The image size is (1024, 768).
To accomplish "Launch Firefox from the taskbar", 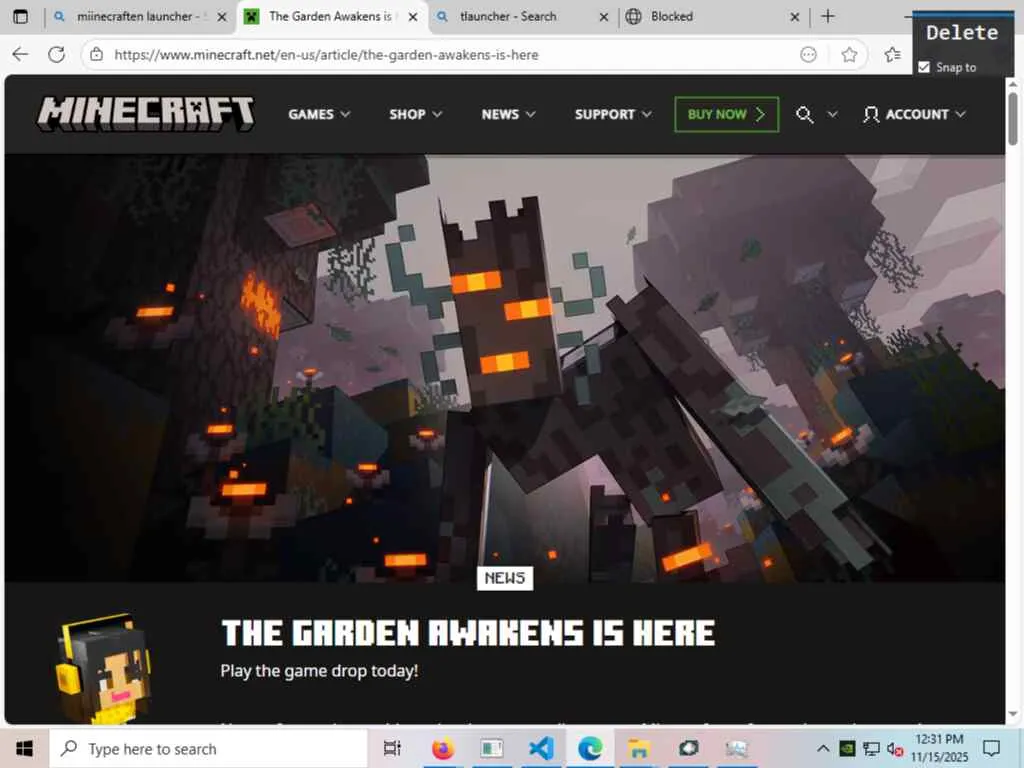I will pos(443,748).
